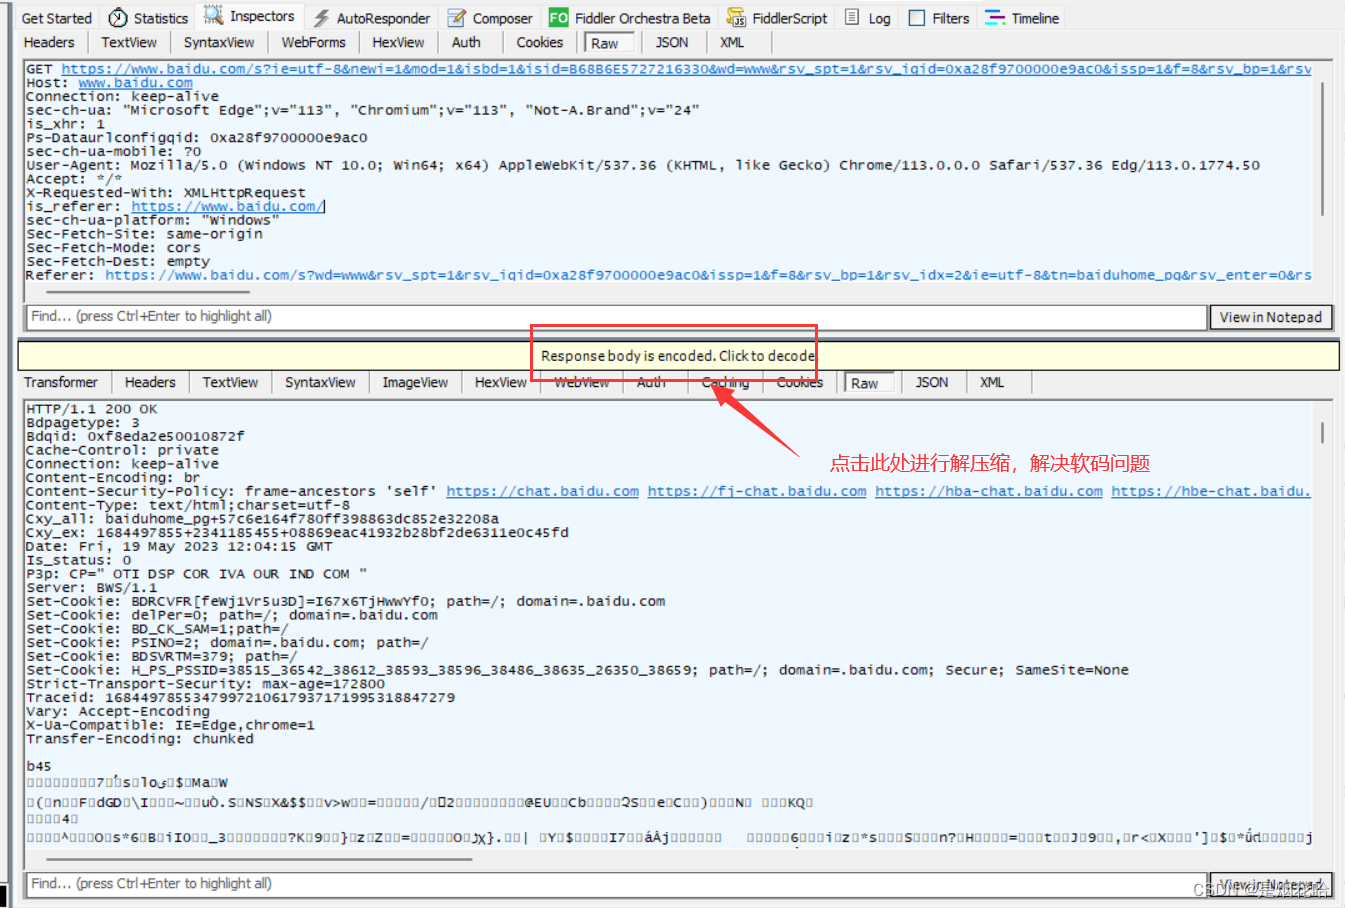Screen dimensions: 1345x908
Task: Select request XML tab
Action: pyautogui.click(x=732, y=42)
